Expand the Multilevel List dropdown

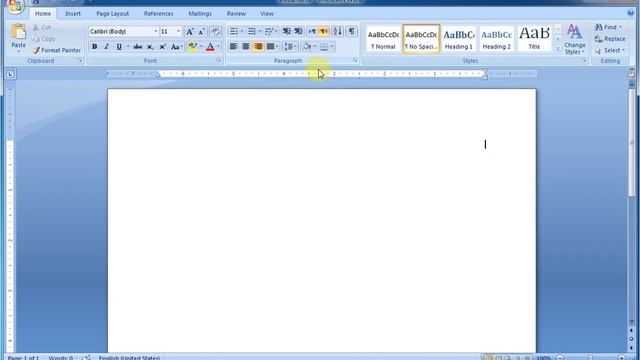(x=276, y=31)
